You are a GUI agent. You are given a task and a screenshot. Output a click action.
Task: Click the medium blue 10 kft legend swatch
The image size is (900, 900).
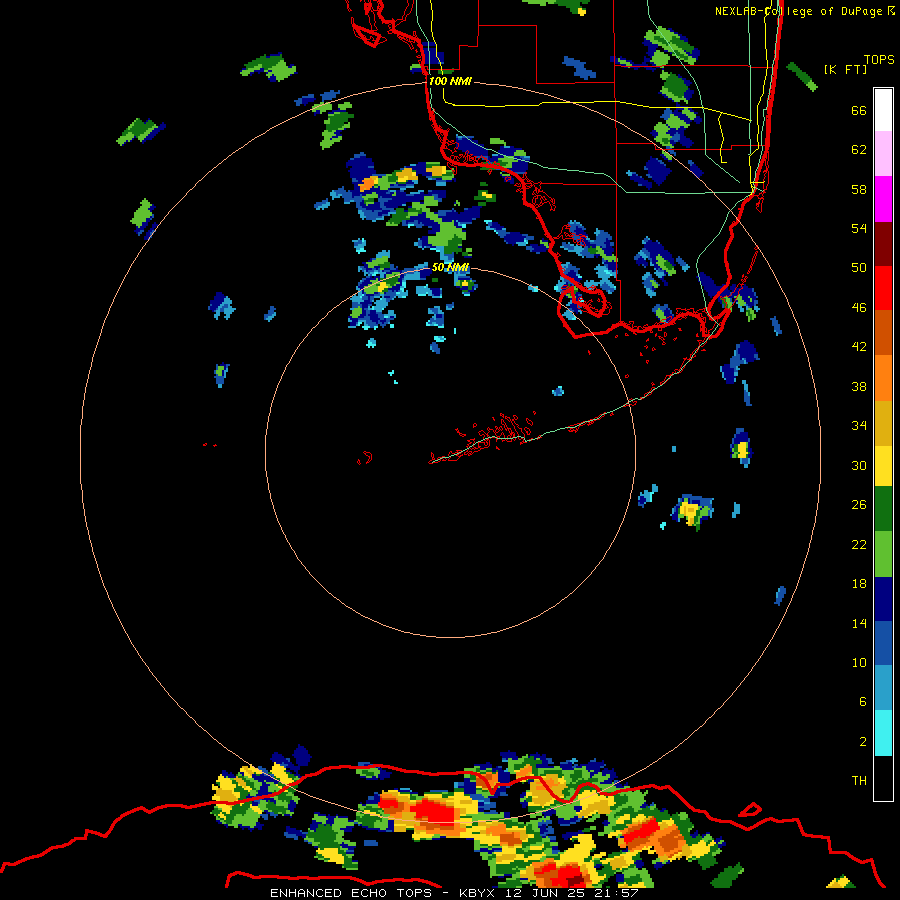[883, 643]
